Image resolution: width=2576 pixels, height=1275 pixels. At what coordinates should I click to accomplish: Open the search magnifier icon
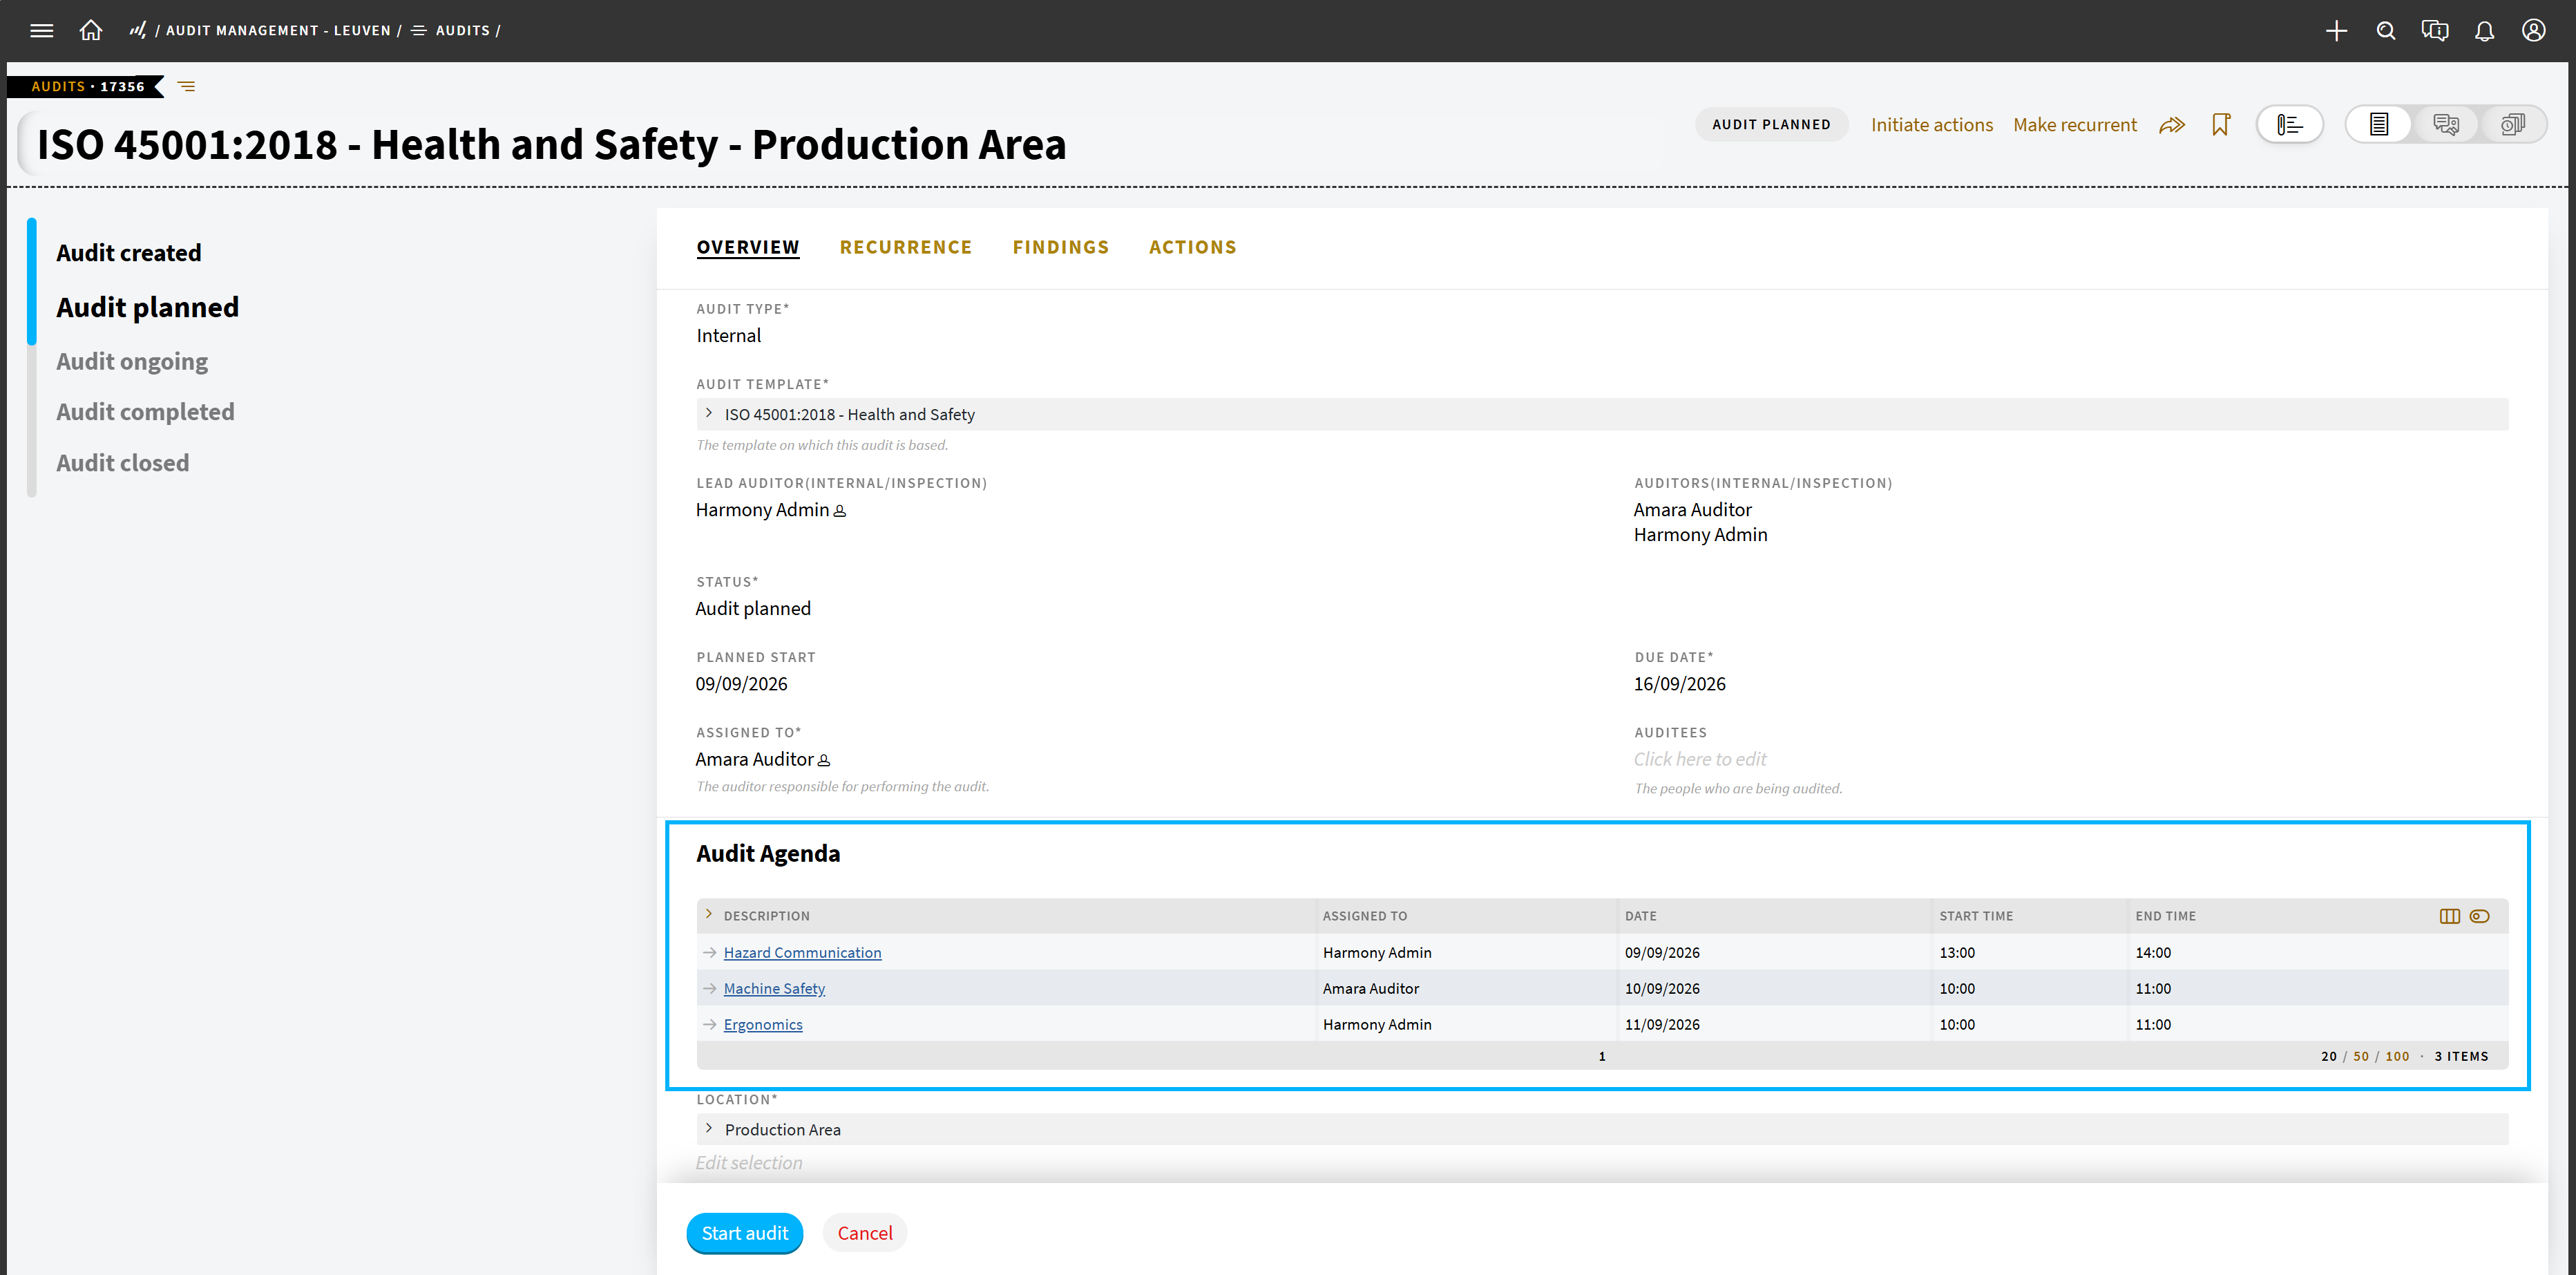point(2386,31)
